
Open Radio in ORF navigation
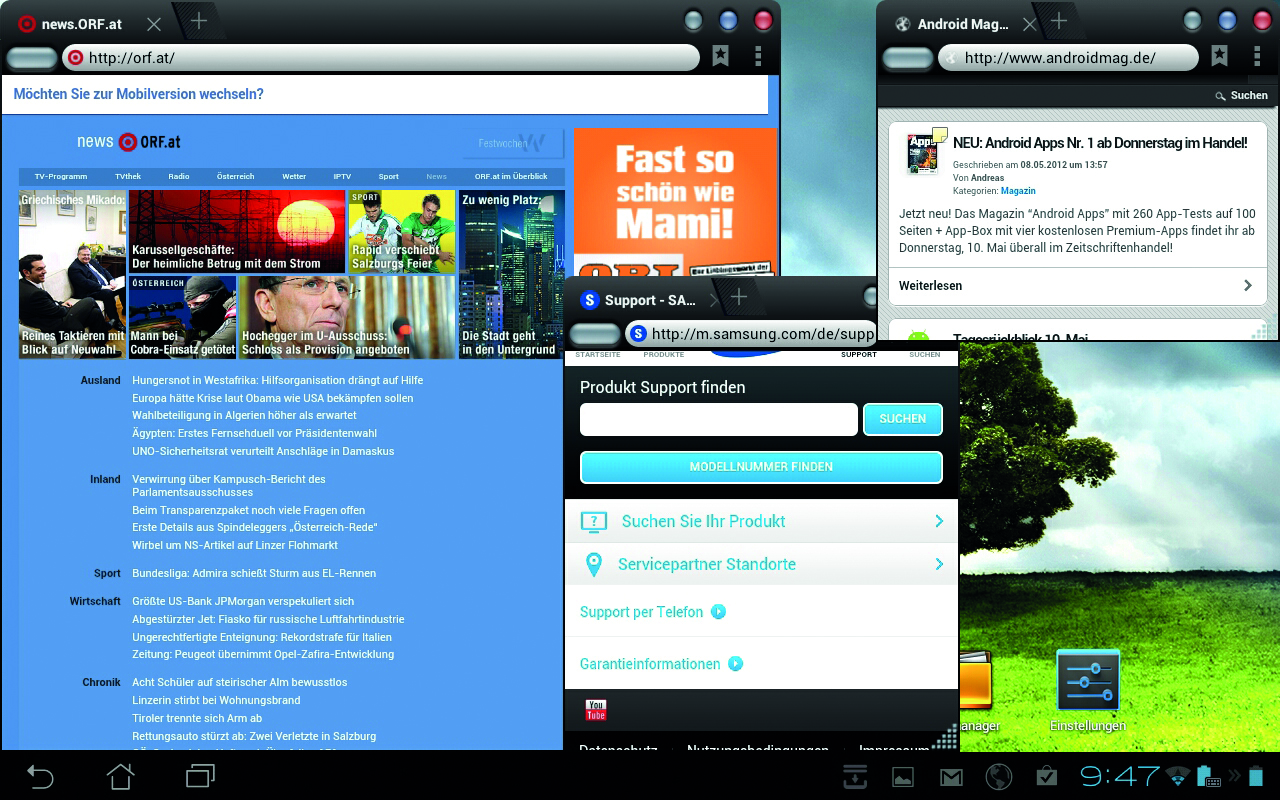(179, 176)
